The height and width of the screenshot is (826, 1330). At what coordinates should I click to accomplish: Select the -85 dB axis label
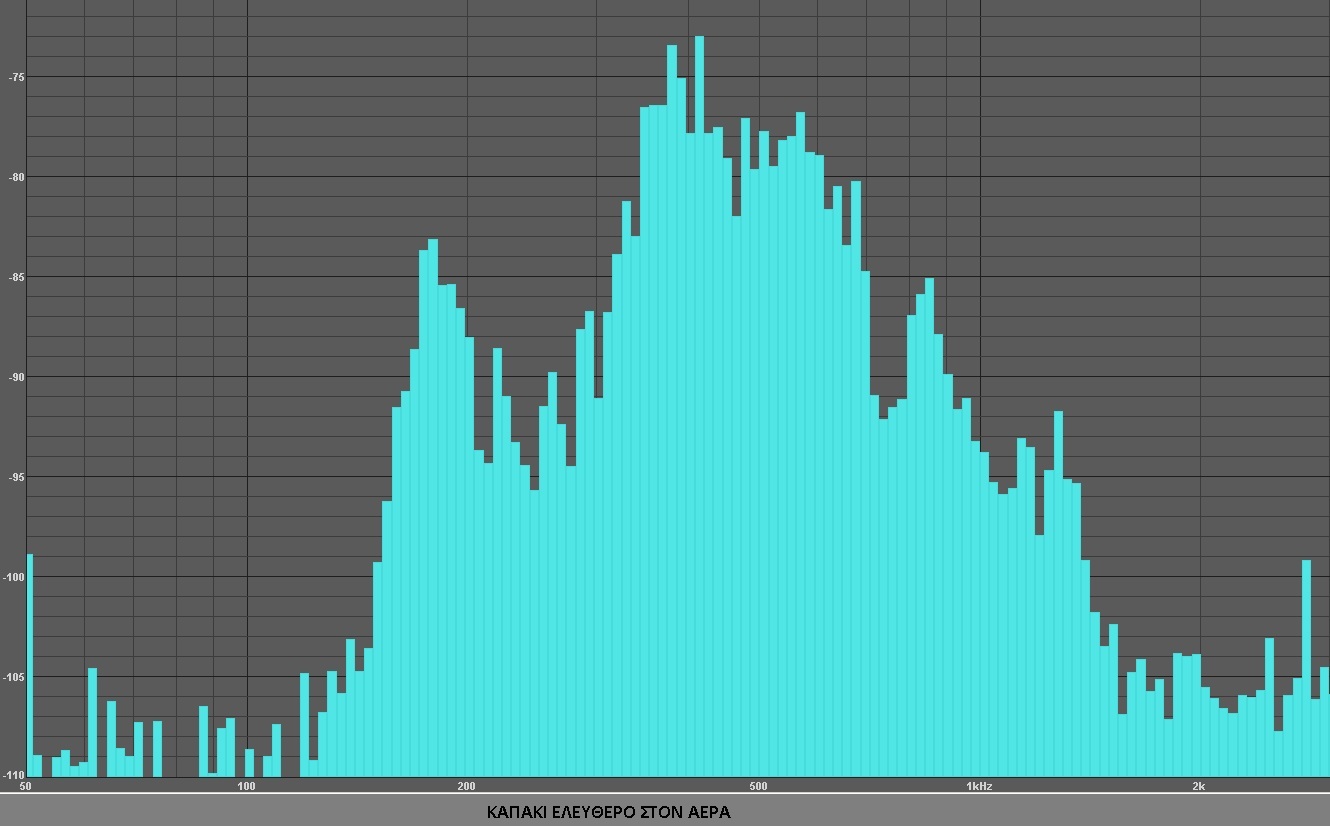tap(16, 277)
